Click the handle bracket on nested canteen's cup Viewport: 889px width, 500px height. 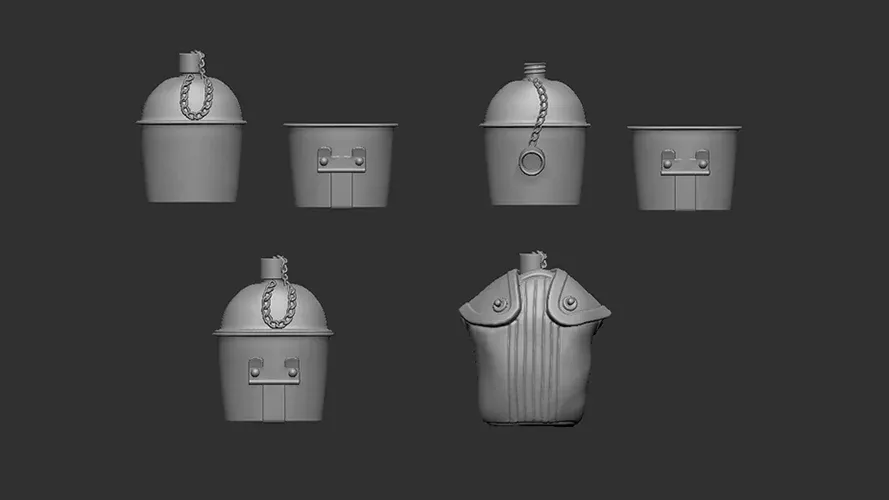coord(274,371)
